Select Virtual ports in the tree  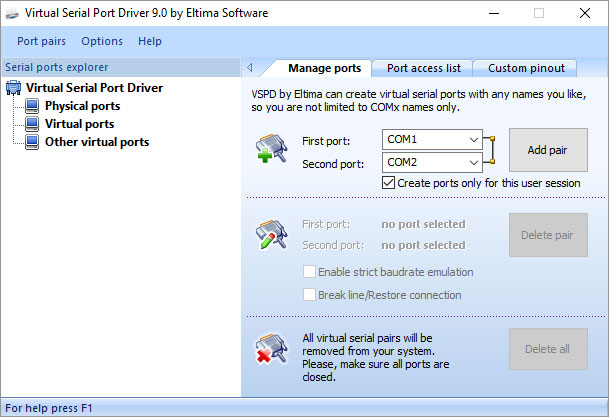pos(79,124)
